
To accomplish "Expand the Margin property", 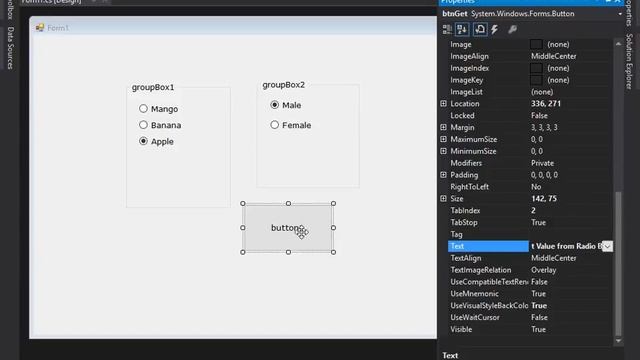I will click(x=444, y=127).
